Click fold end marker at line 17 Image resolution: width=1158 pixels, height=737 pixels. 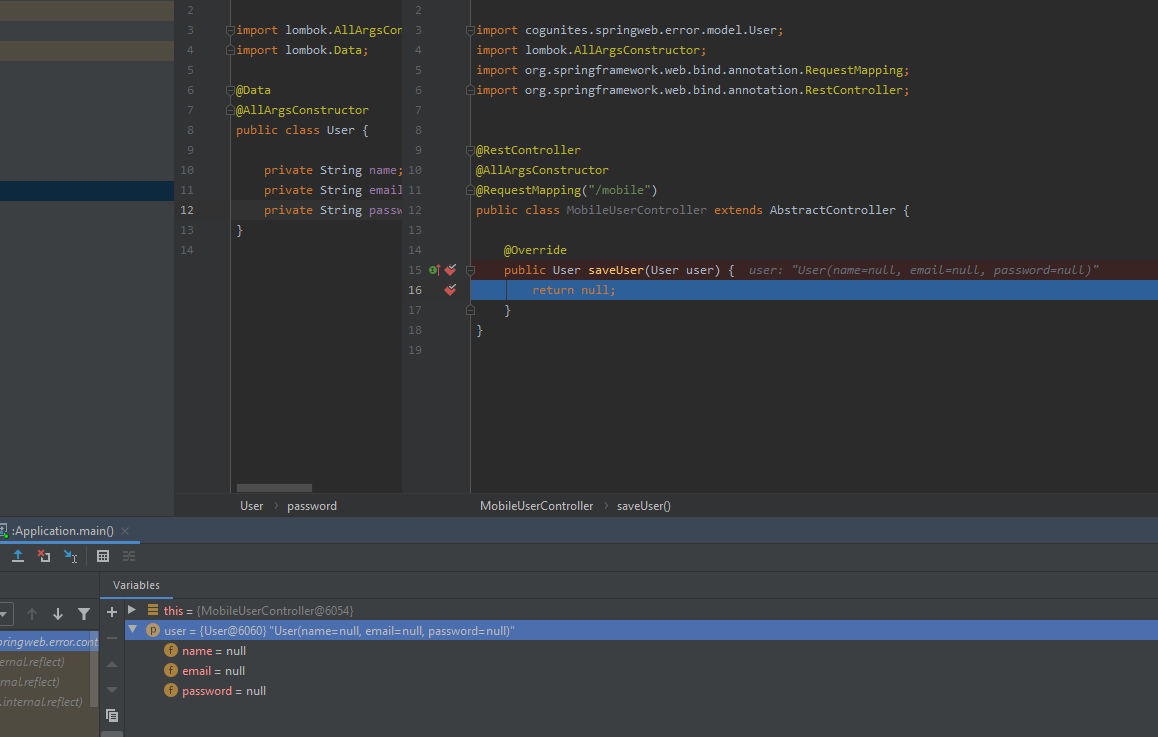(470, 310)
